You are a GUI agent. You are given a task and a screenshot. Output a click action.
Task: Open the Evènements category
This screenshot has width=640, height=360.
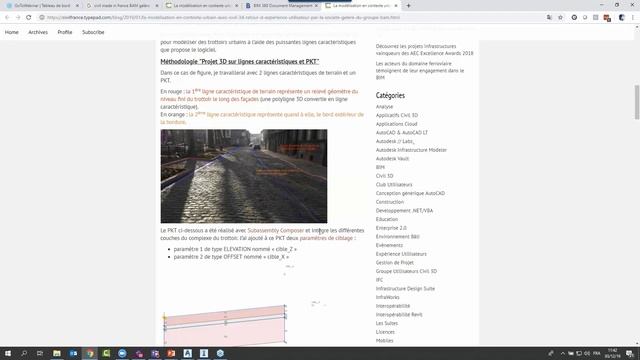[x=389, y=245]
